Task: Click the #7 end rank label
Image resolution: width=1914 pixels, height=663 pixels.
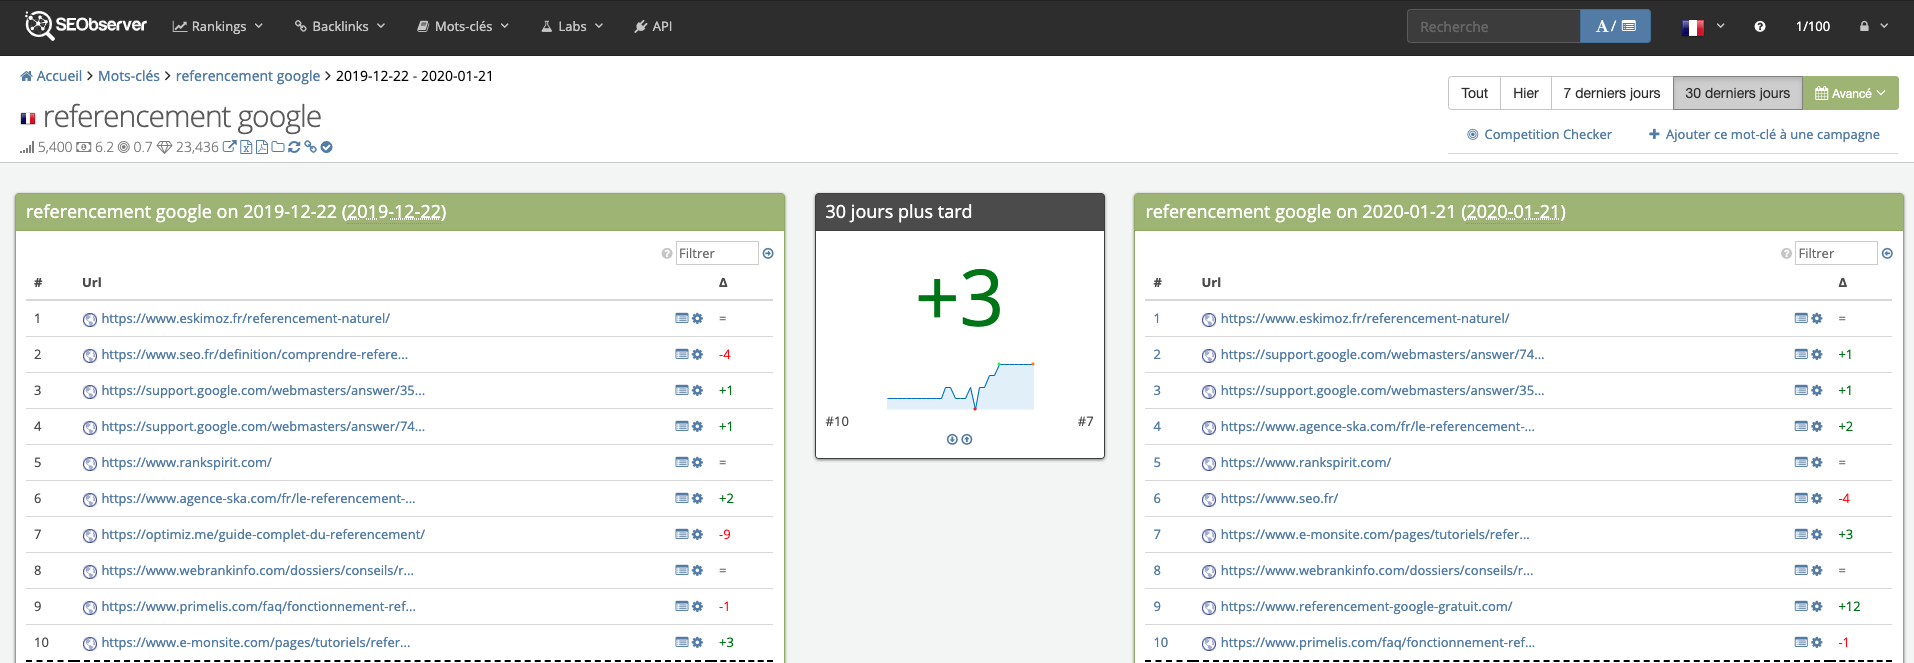Action: tap(1085, 421)
